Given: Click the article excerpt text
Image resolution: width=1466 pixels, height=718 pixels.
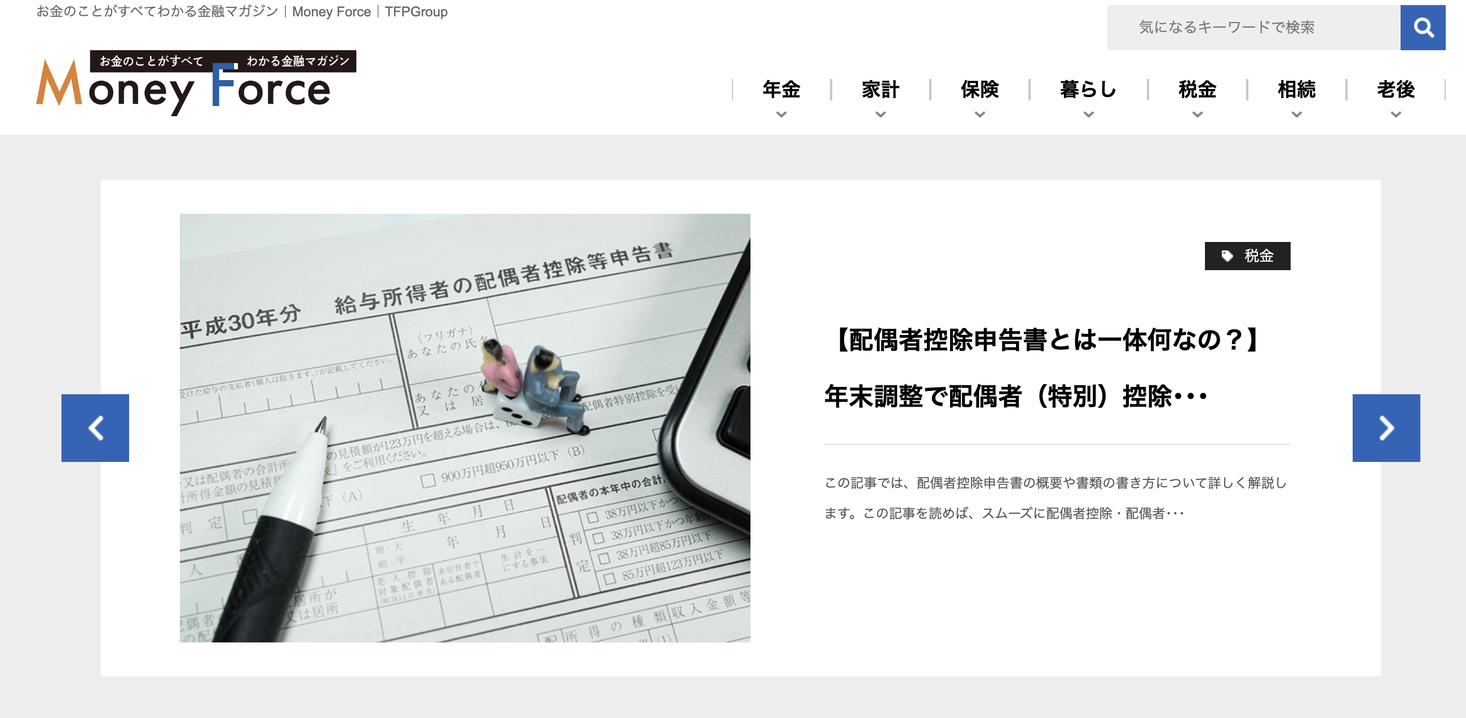Looking at the screenshot, I should pyautogui.click(x=1054, y=495).
